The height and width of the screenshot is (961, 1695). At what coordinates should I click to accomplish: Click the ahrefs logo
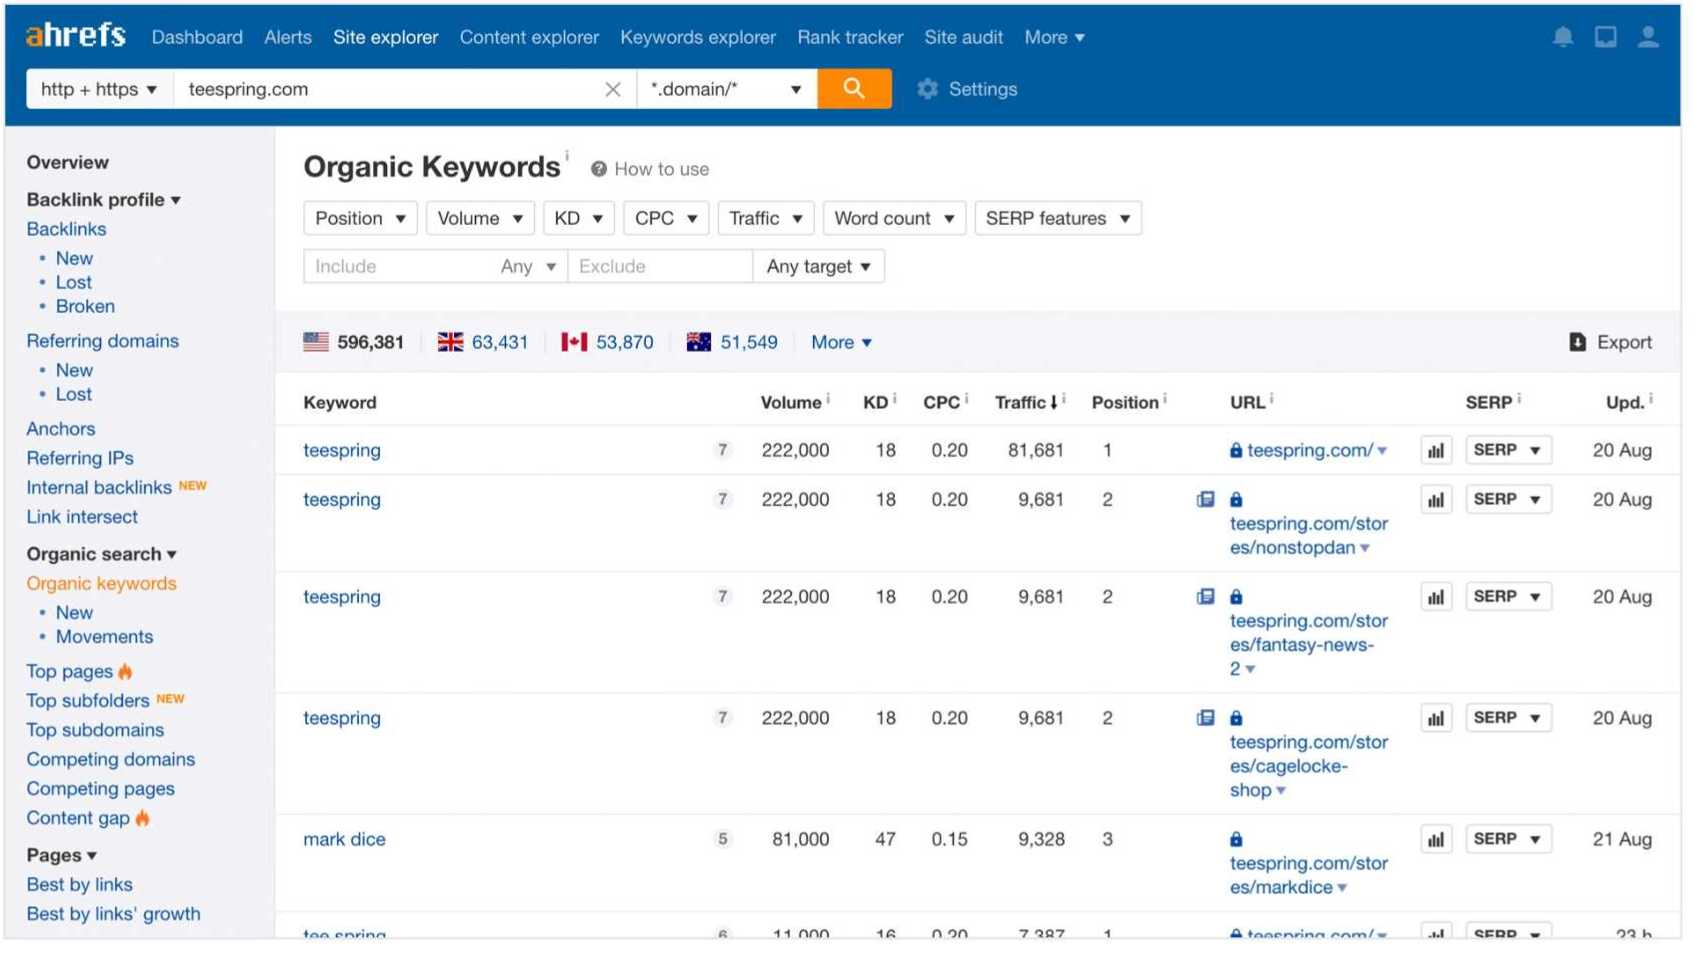[x=76, y=36]
